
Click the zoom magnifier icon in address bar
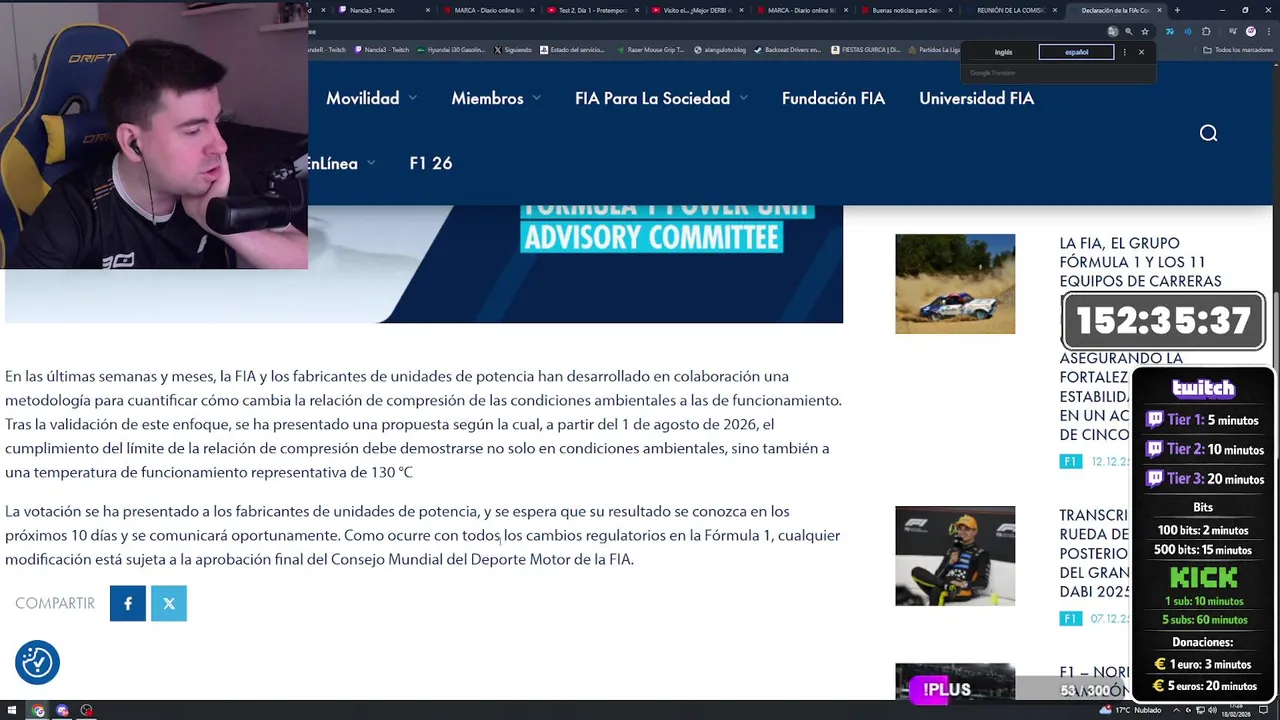click(x=1129, y=31)
